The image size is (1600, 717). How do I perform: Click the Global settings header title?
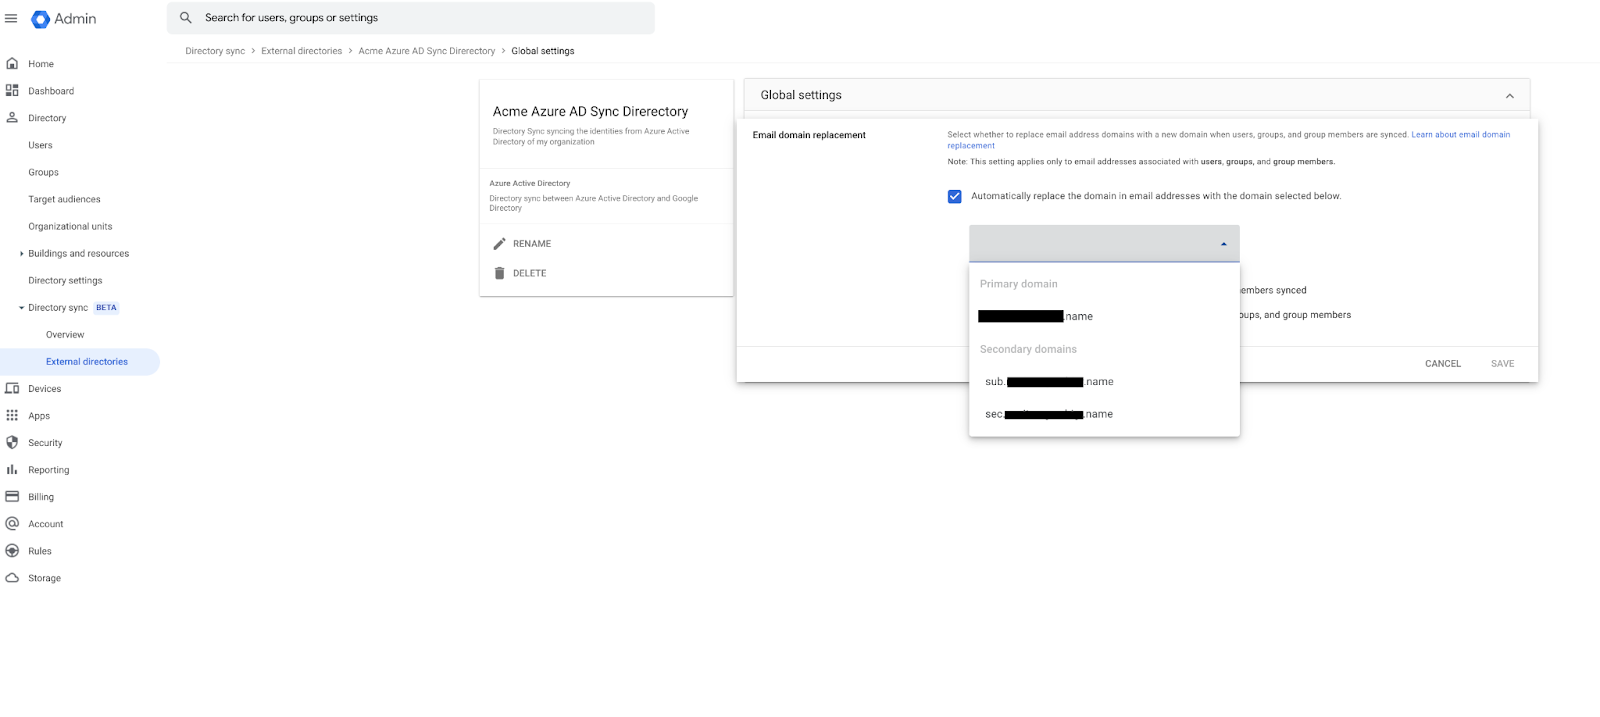point(801,95)
